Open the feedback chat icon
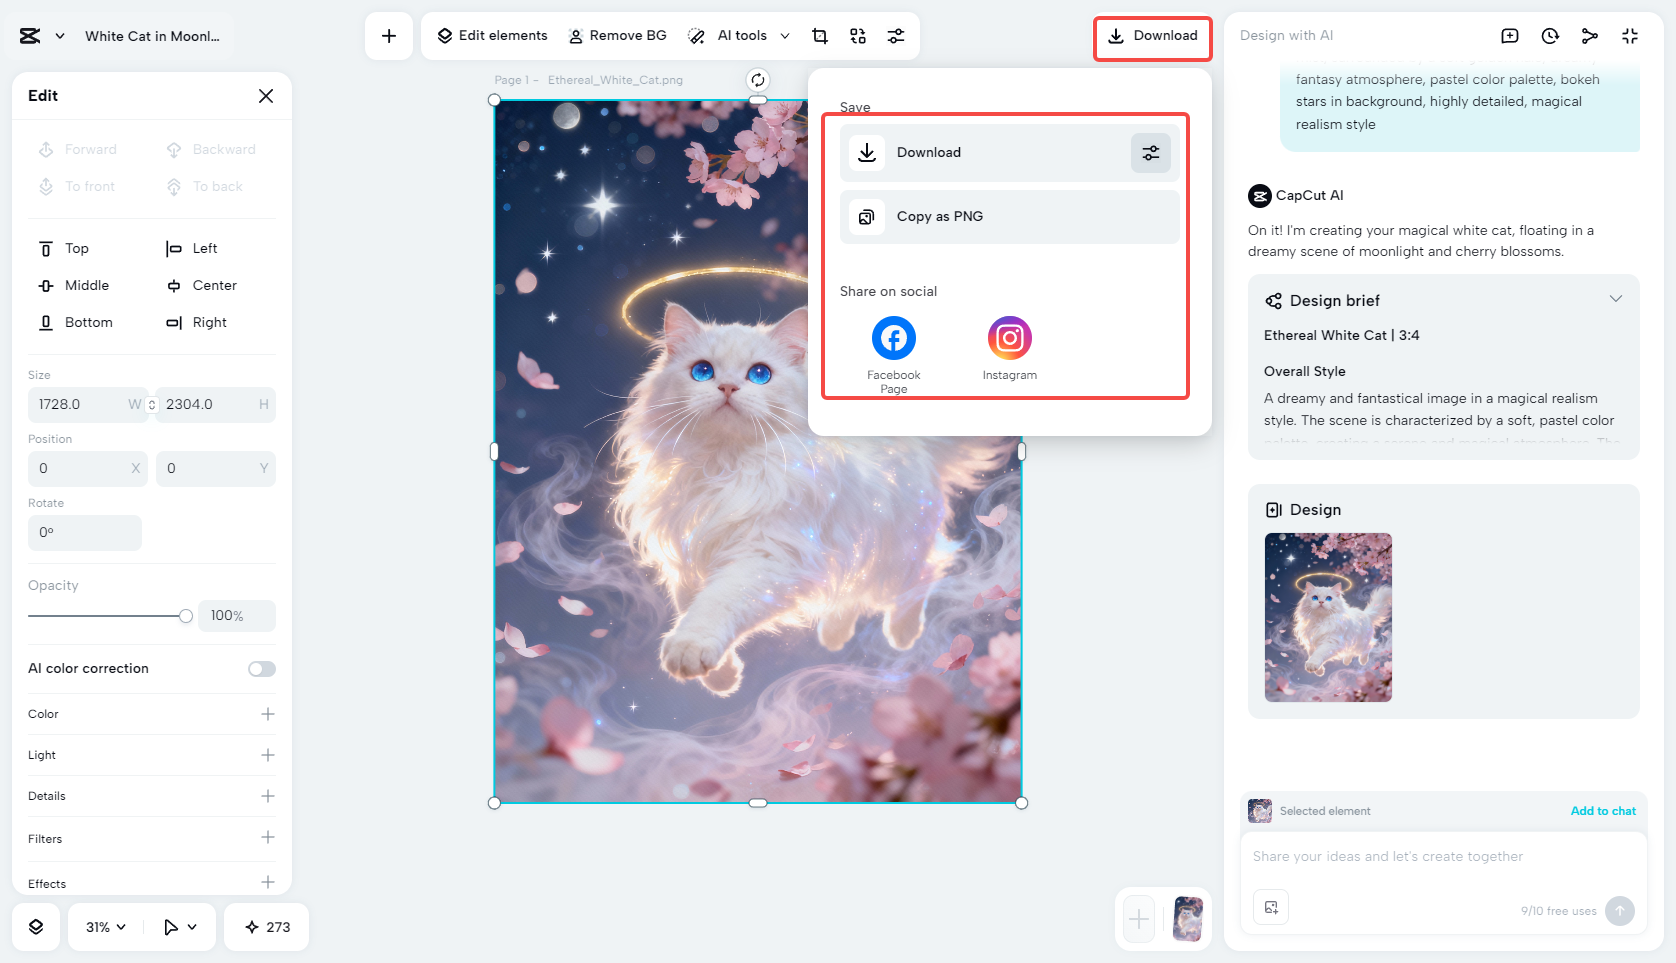Image resolution: width=1676 pixels, height=963 pixels. (x=1509, y=35)
